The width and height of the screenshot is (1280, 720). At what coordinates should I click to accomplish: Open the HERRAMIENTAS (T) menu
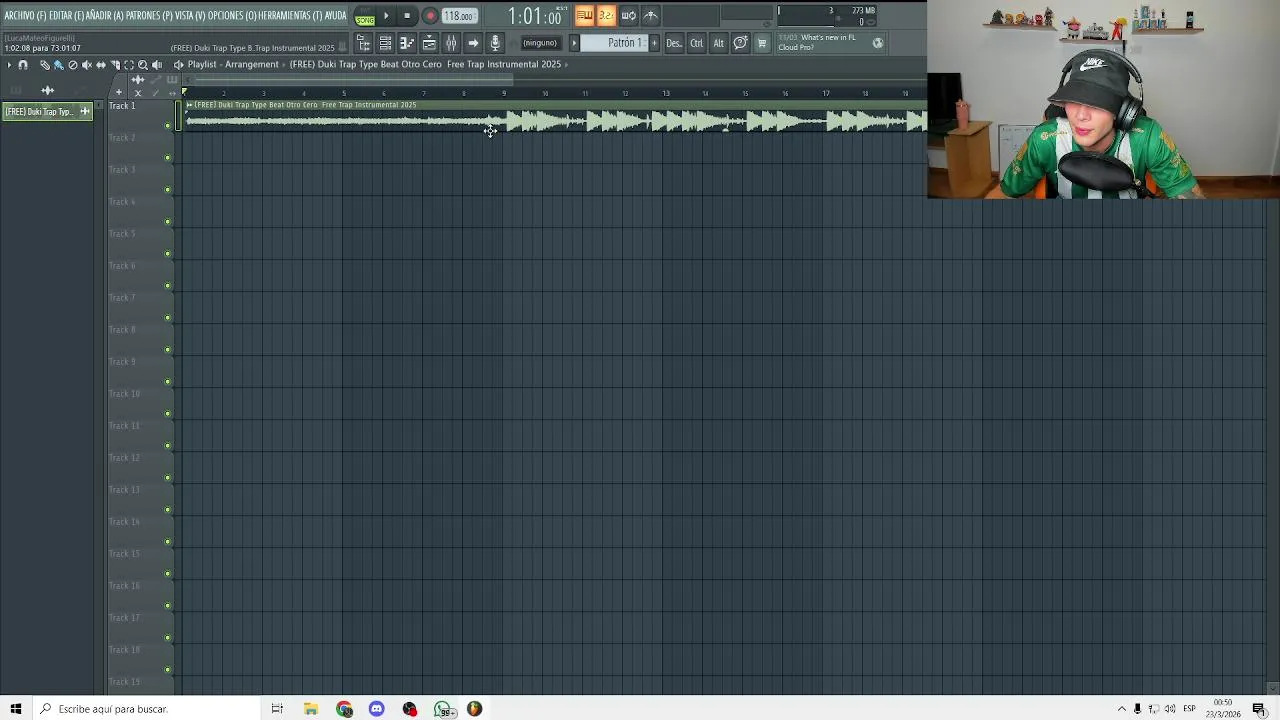pos(289,16)
